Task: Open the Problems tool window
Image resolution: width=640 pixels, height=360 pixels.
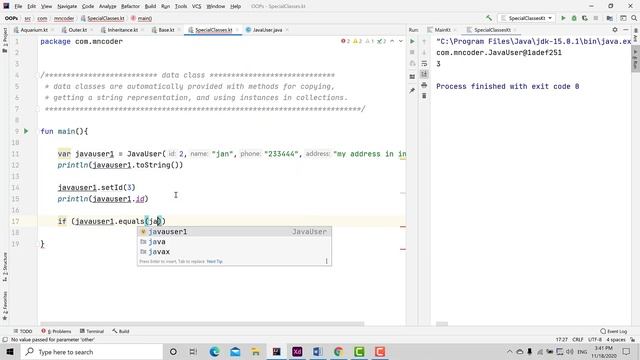Action: 56,331
